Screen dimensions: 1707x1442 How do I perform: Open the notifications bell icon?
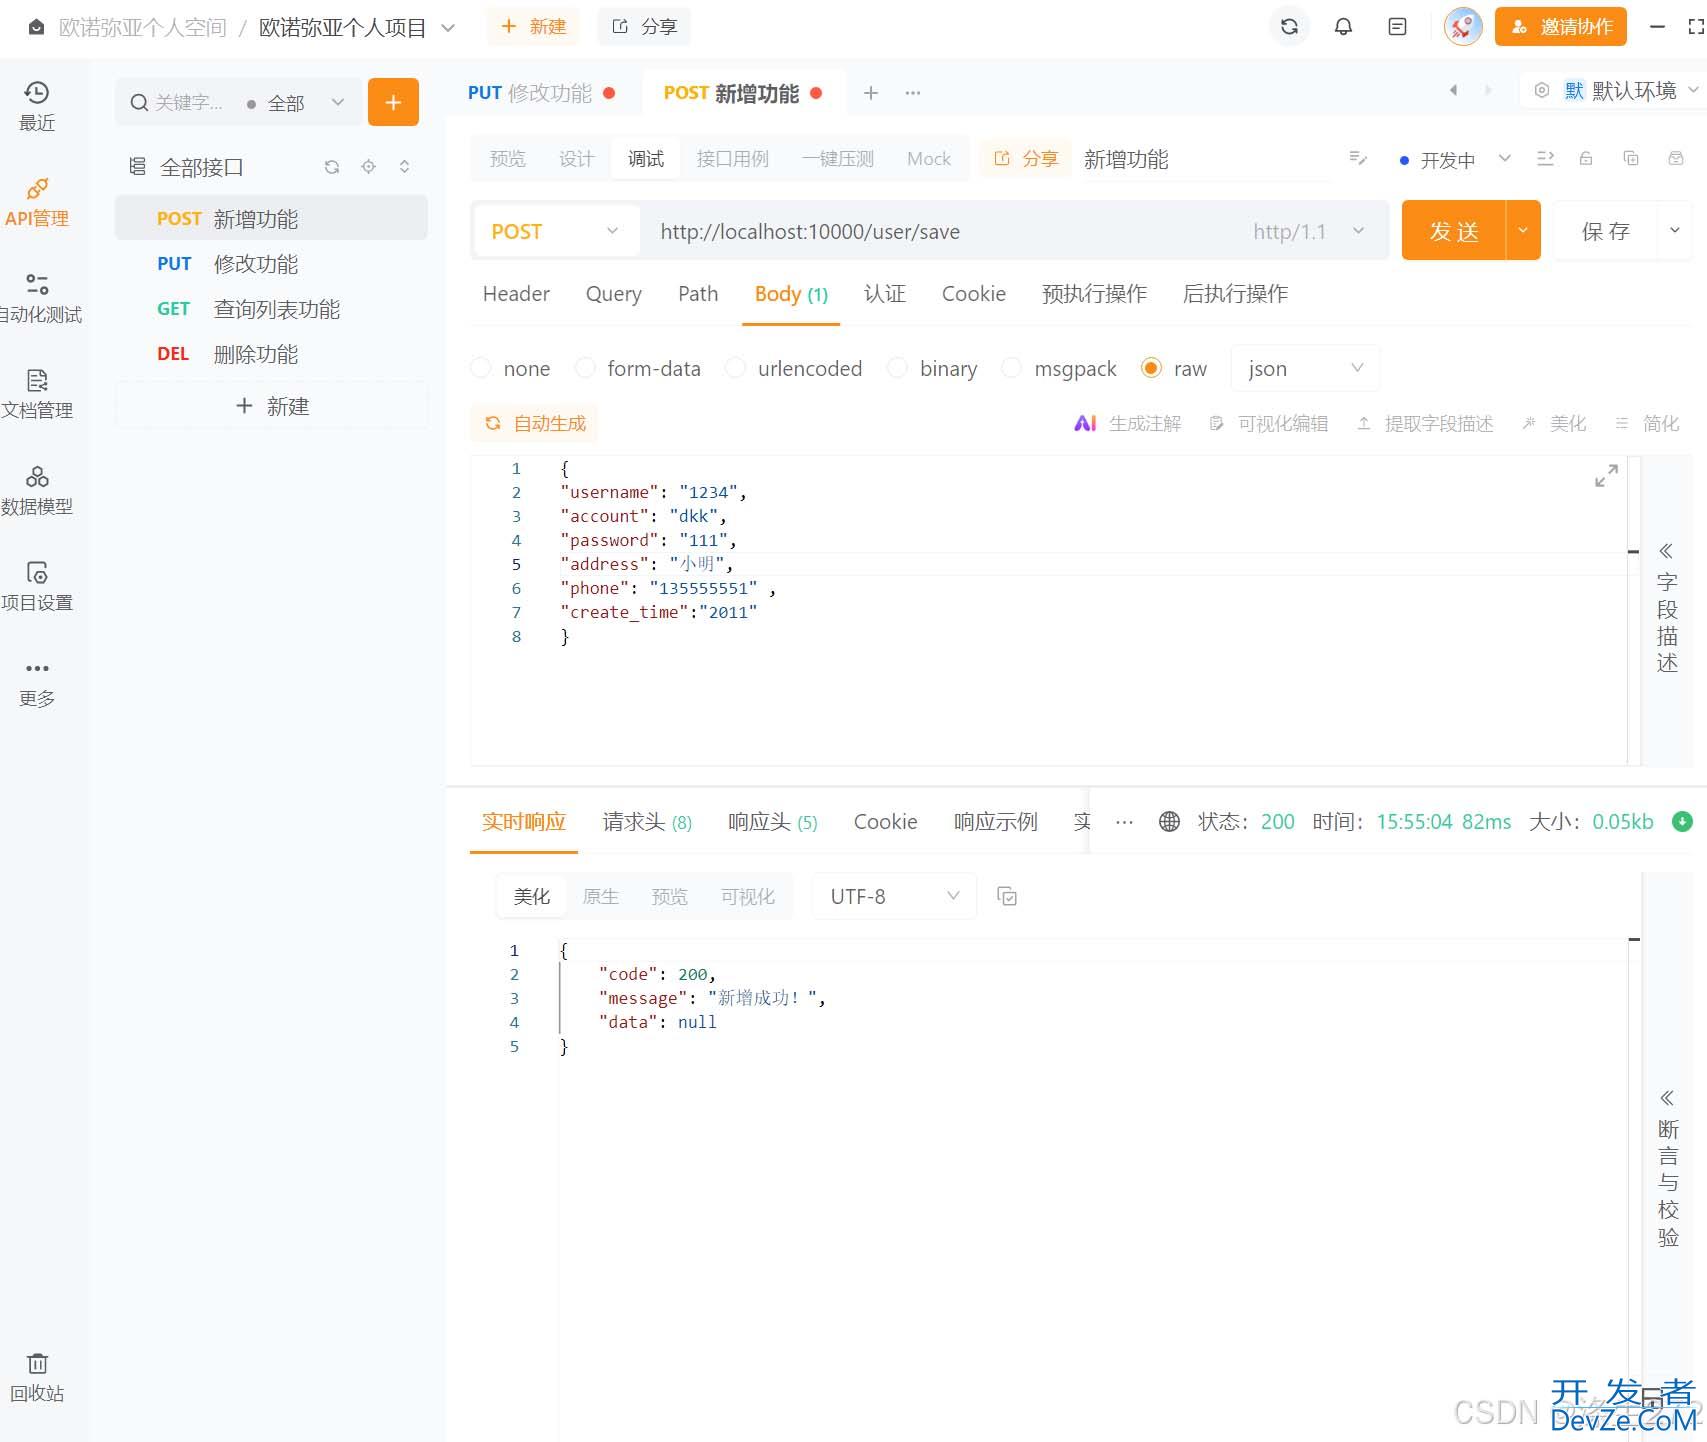pyautogui.click(x=1343, y=27)
